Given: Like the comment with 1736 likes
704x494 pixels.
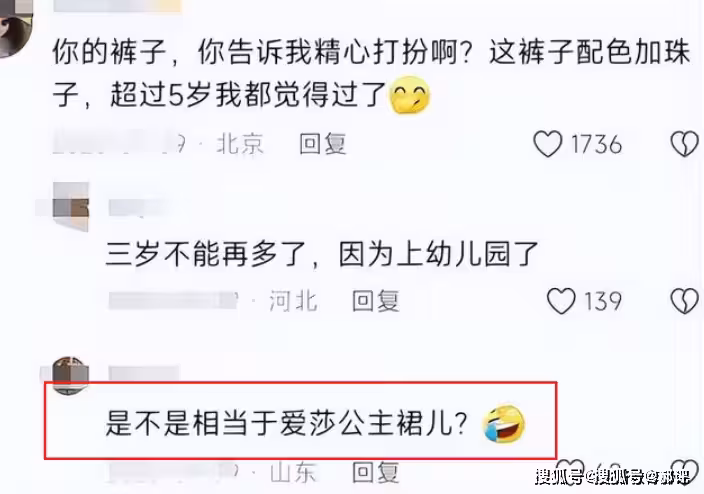Looking at the screenshot, I should [547, 144].
